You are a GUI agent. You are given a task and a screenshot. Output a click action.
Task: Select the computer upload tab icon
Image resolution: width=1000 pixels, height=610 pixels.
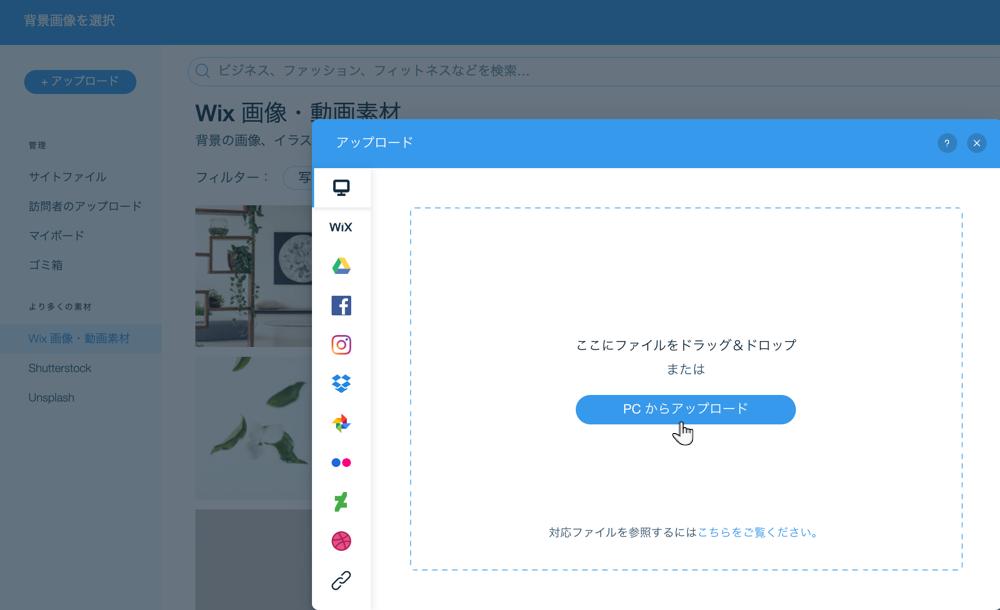[x=343, y=186]
